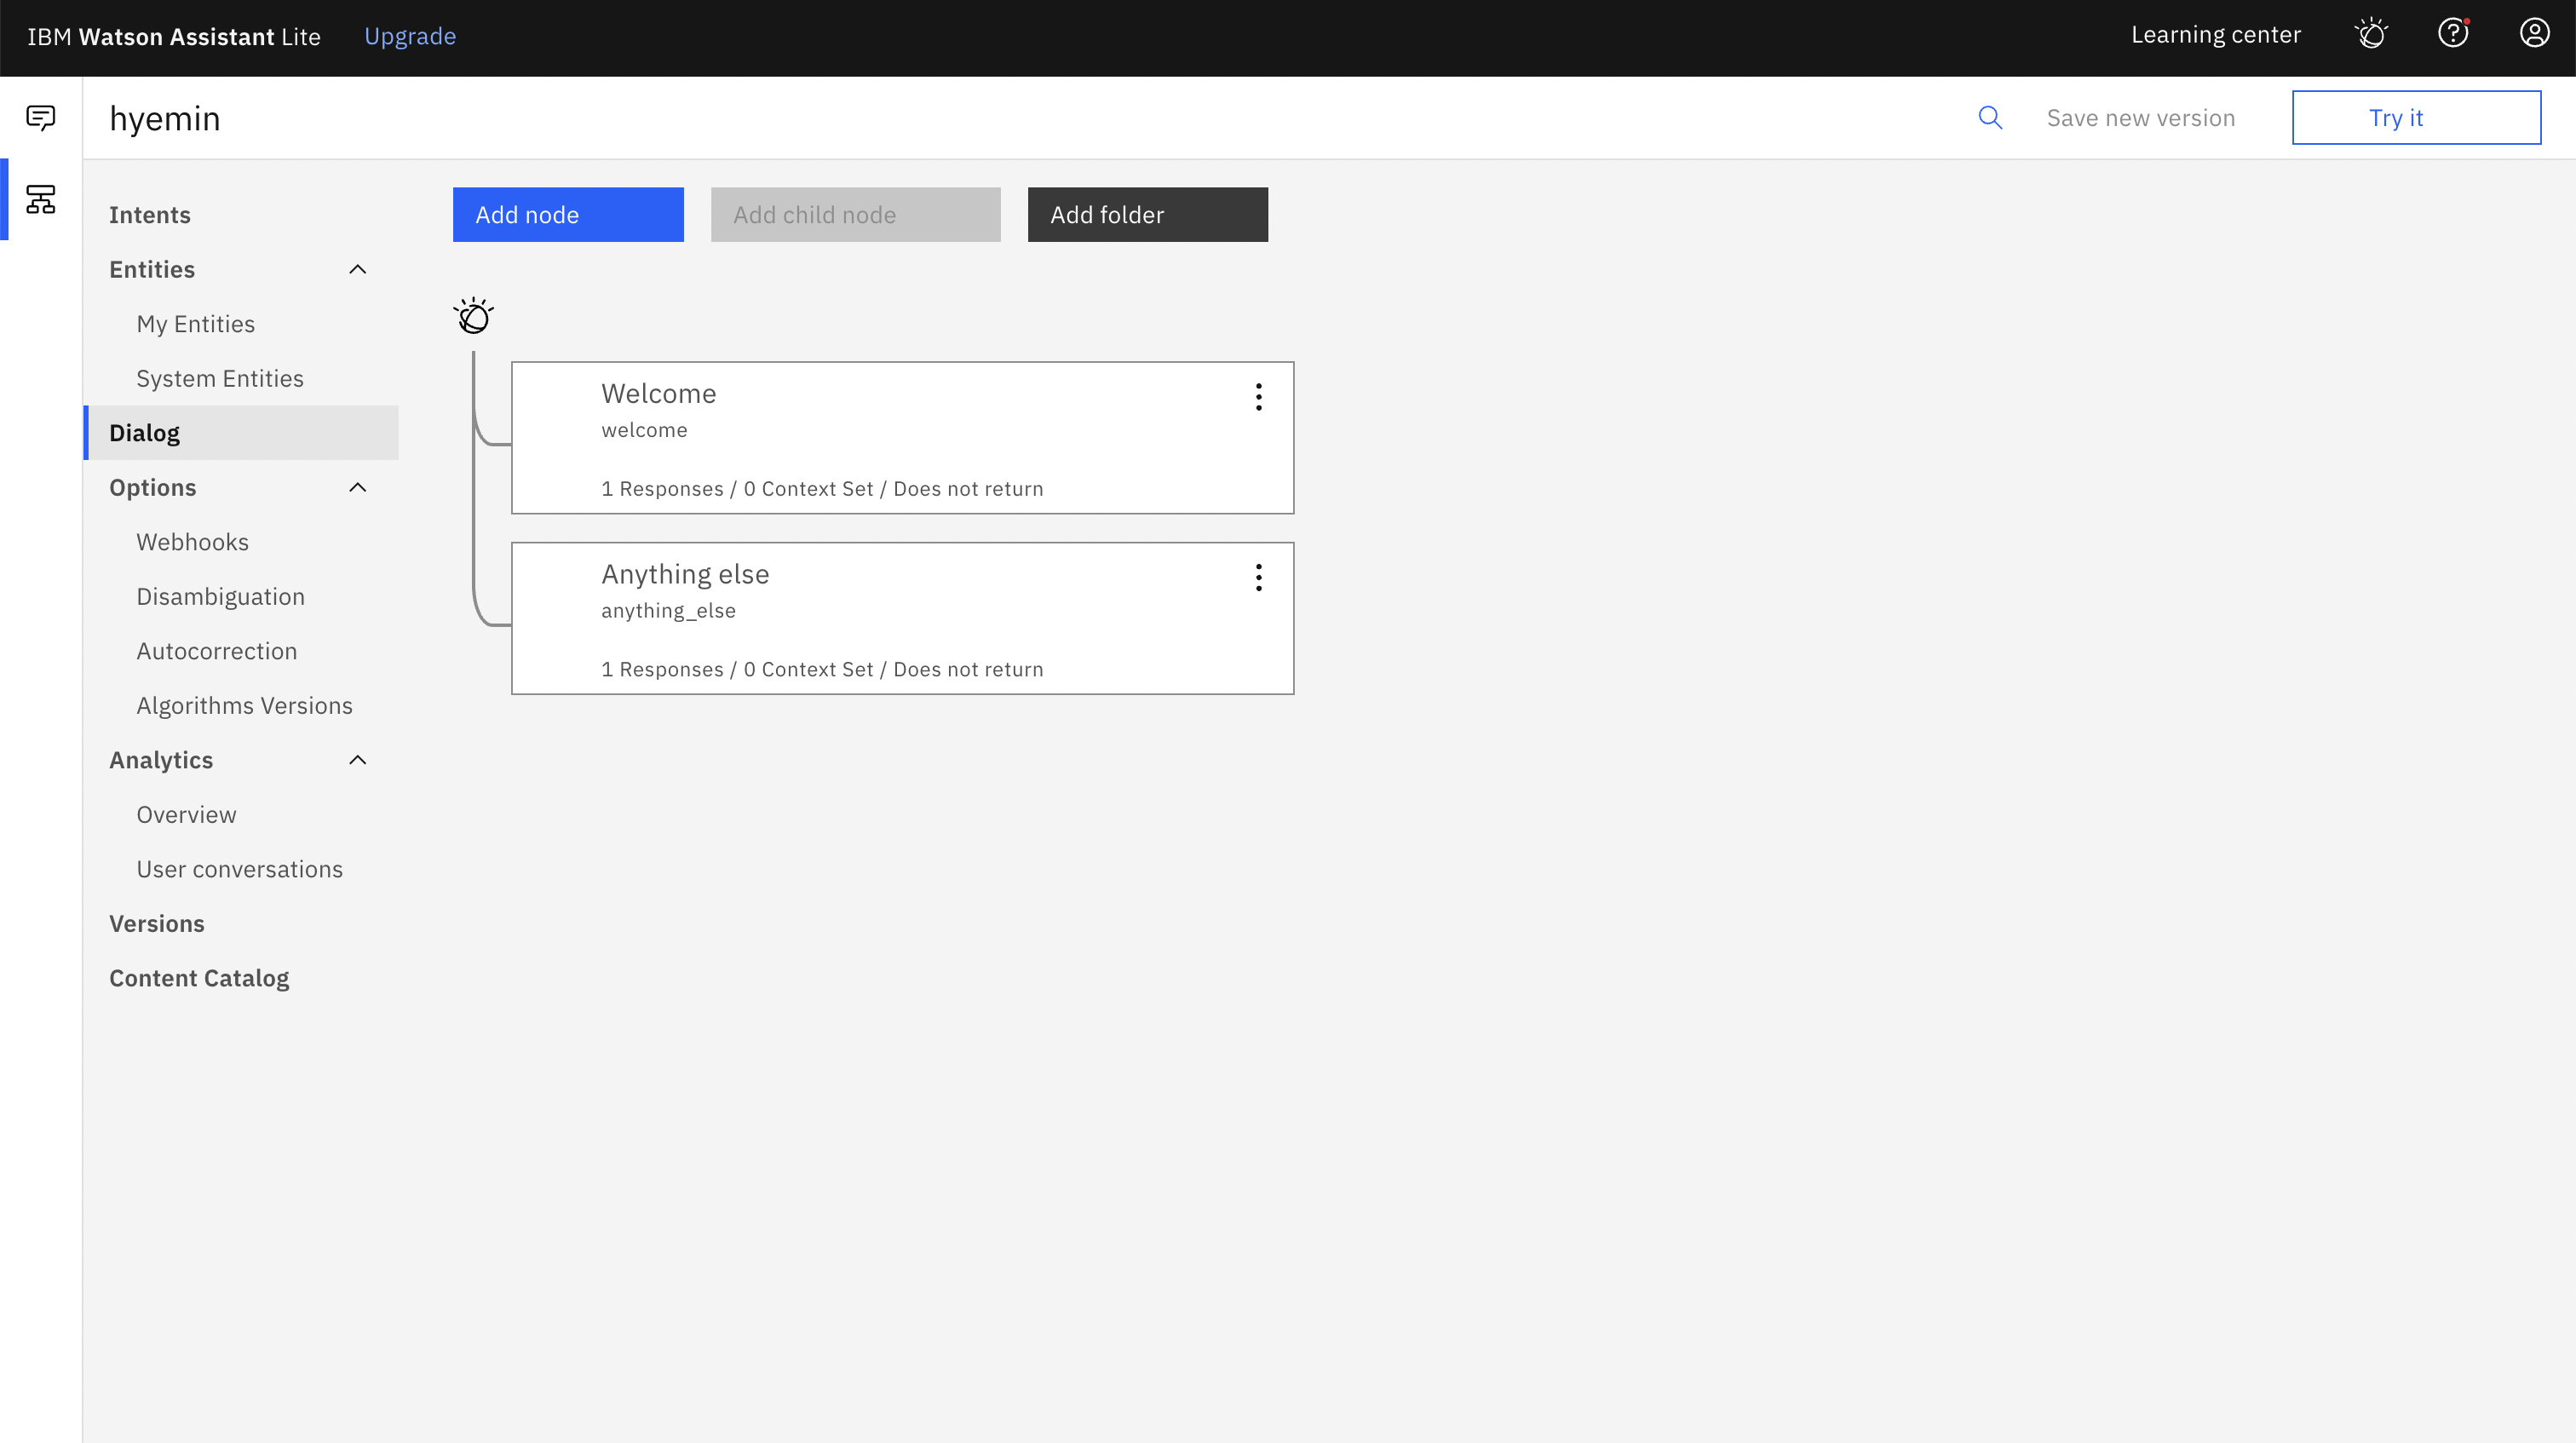2576x1443 pixels.
Task: Click the Upgrade link
Action: (x=409, y=36)
